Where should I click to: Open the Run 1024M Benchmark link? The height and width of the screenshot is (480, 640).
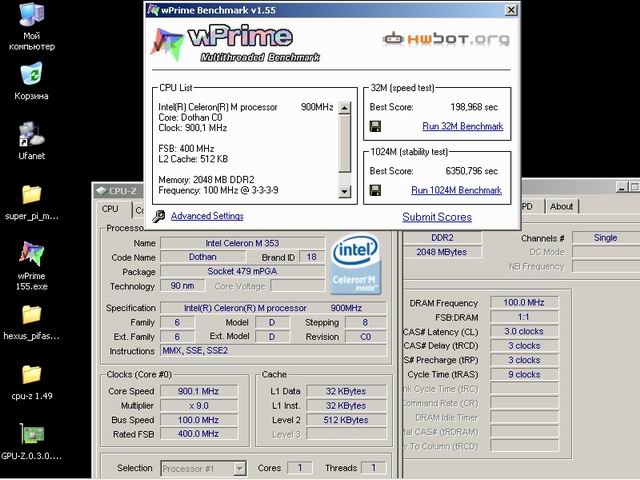click(456, 190)
